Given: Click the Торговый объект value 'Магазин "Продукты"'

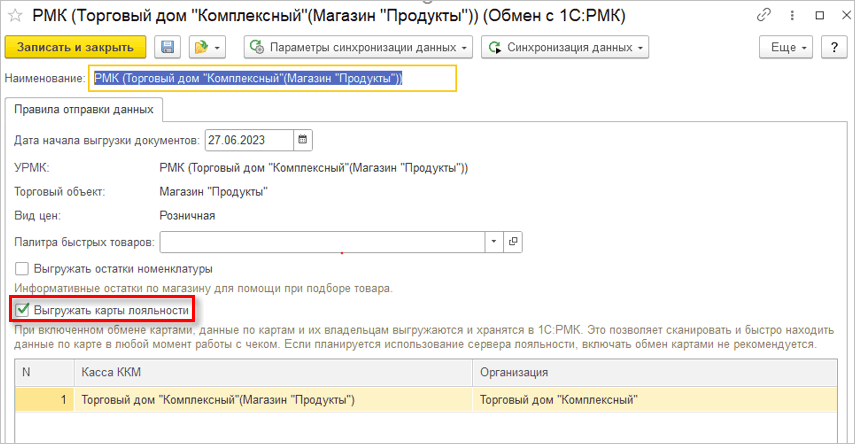Looking at the screenshot, I should 213,192.
